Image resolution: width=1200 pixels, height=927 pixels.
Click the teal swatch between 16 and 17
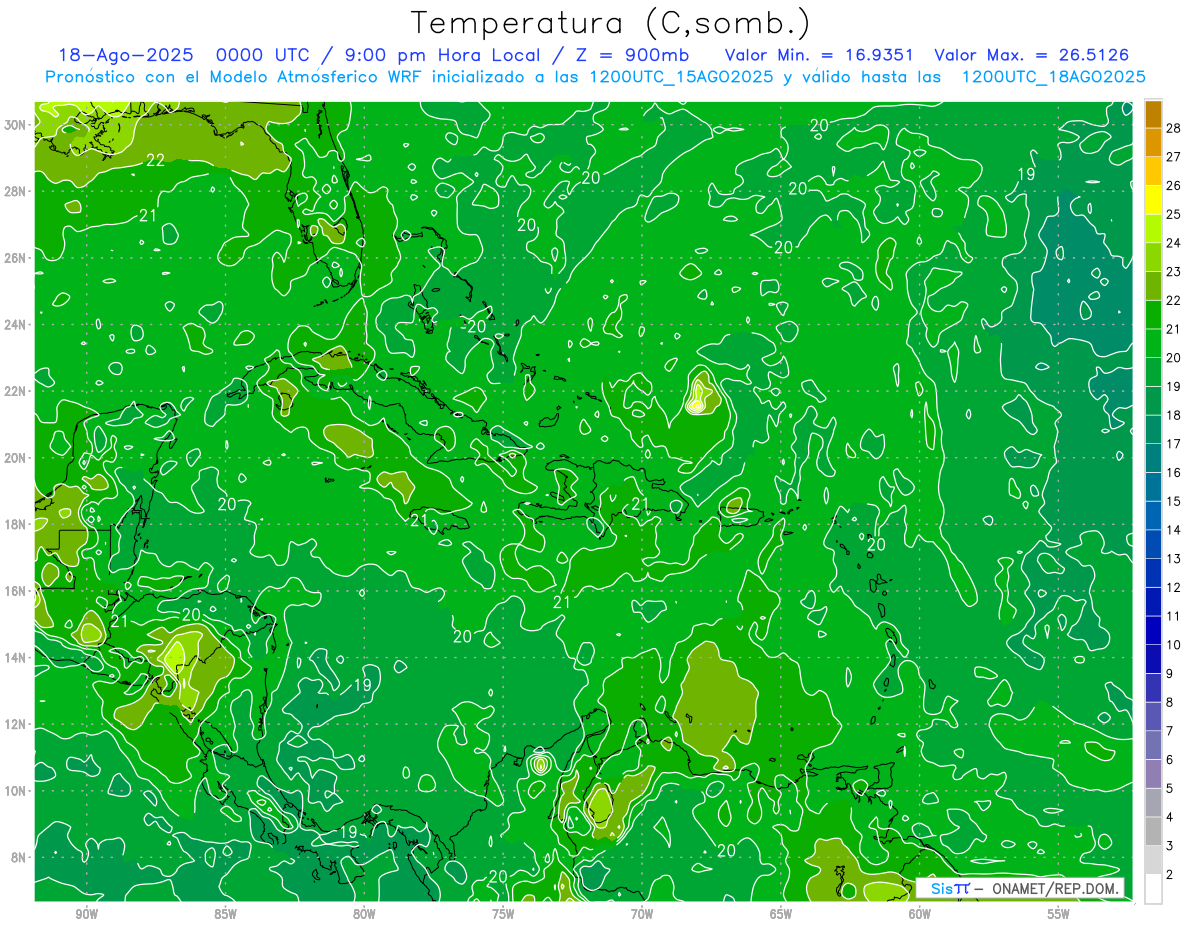[1153, 458]
